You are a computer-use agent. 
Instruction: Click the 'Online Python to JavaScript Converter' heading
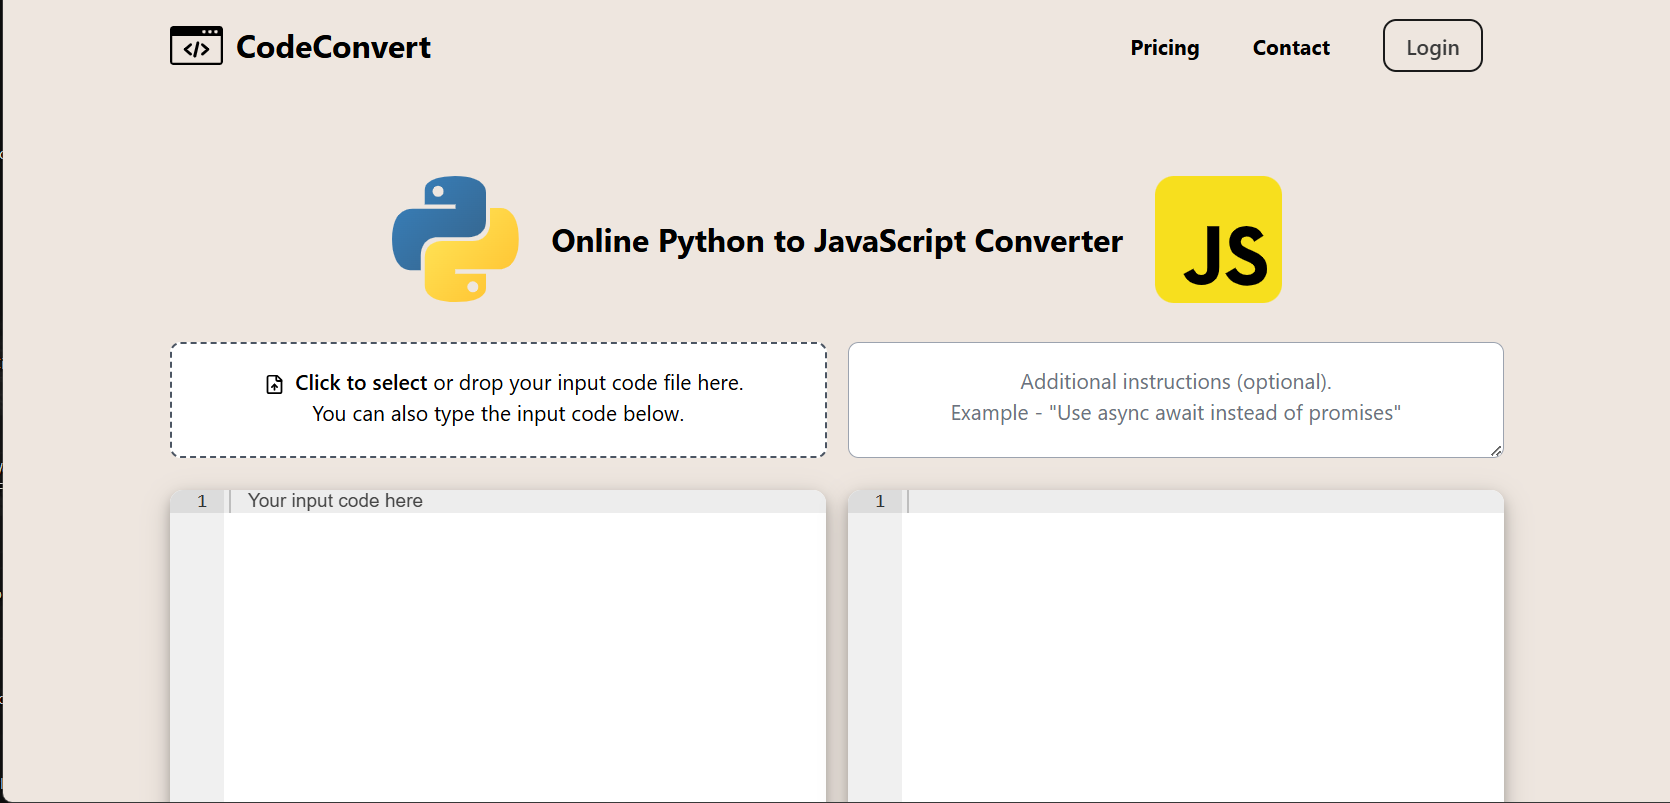point(837,241)
